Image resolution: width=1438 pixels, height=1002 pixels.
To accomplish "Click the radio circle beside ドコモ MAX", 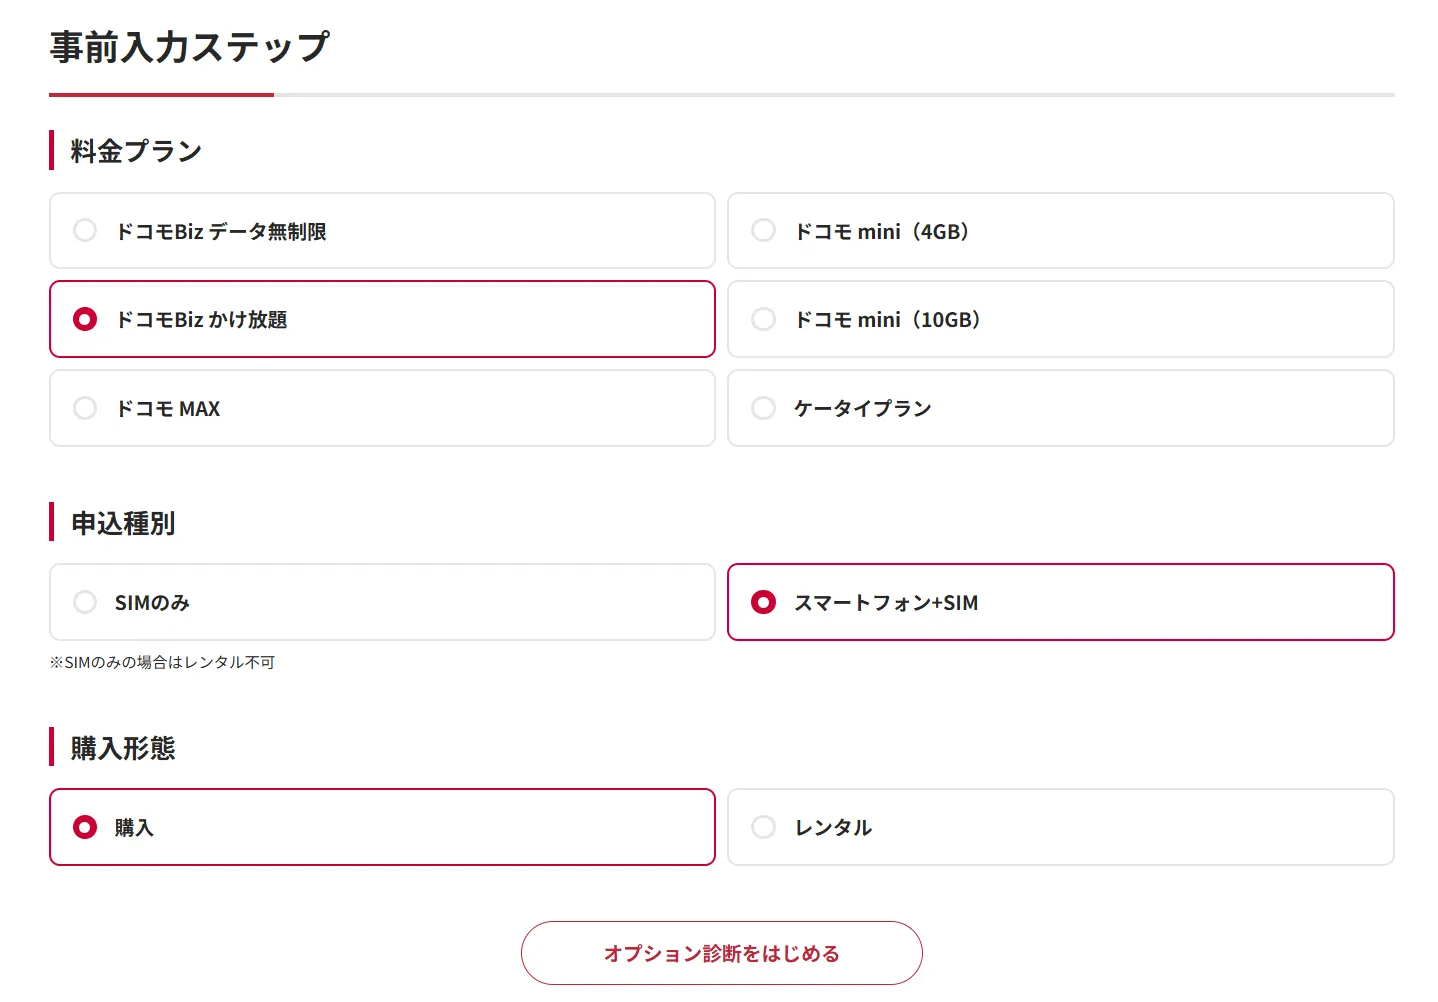I will coord(85,408).
